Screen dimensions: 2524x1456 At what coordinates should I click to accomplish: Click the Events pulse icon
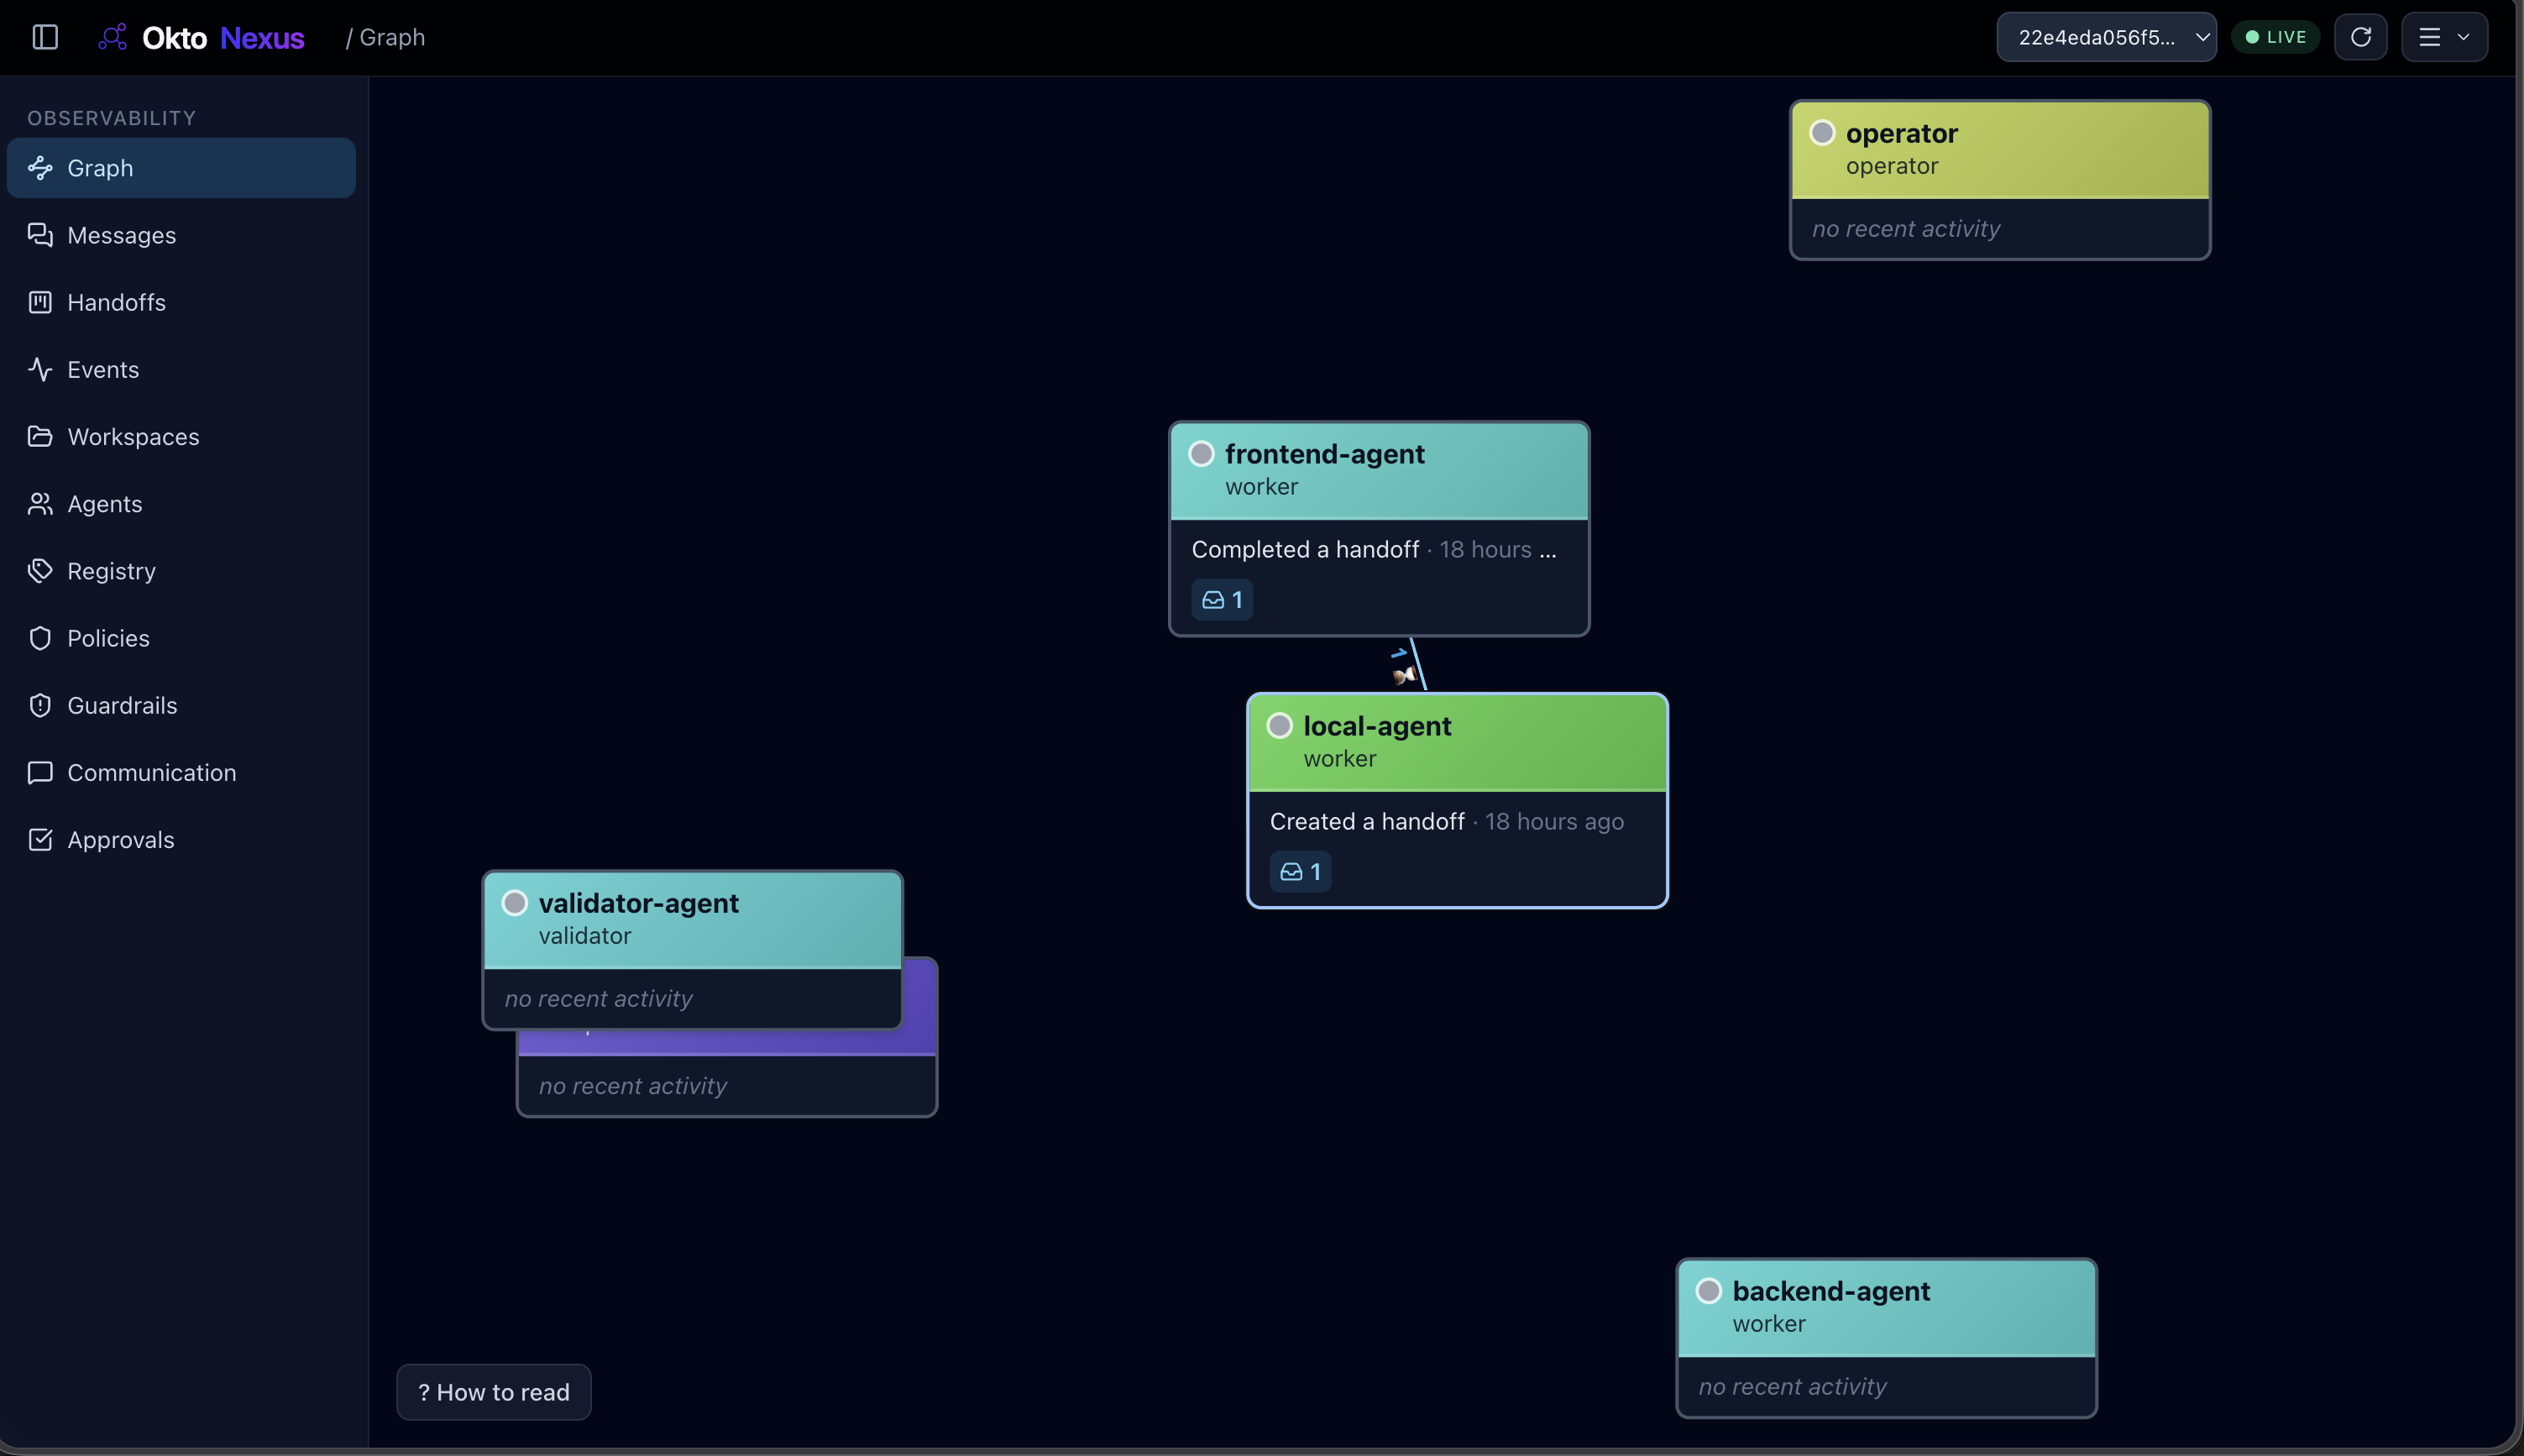tap(40, 369)
